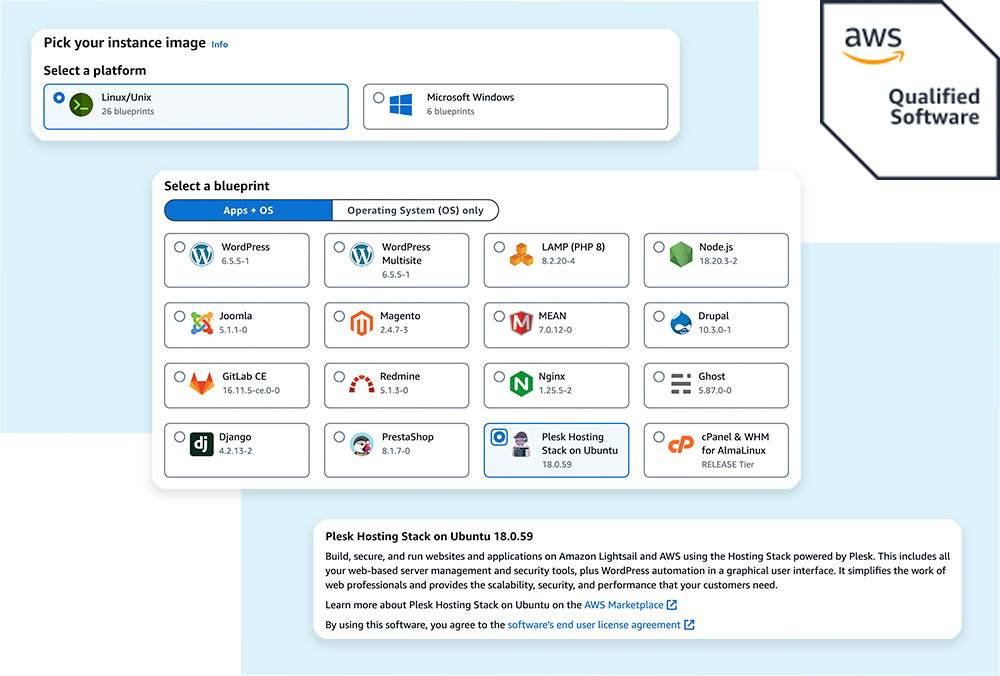Click the Drupal droplet icon
This screenshot has height=676, width=1000.
tap(681, 323)
